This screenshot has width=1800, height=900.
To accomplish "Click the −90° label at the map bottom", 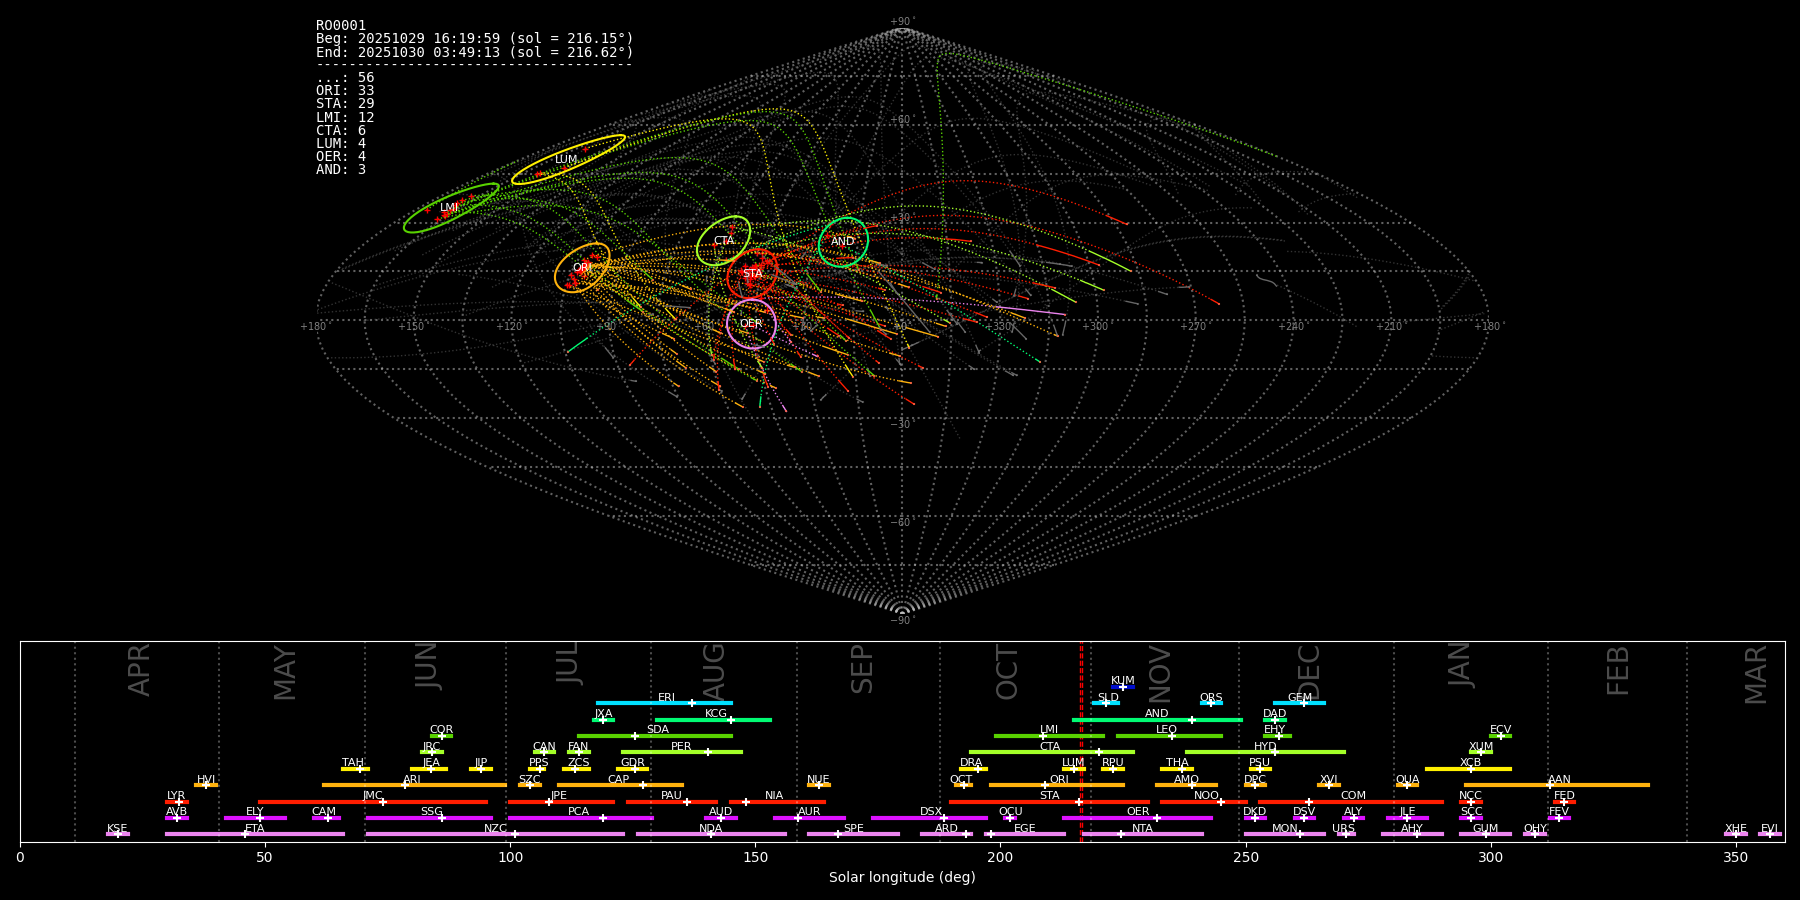I will point(902,620).
